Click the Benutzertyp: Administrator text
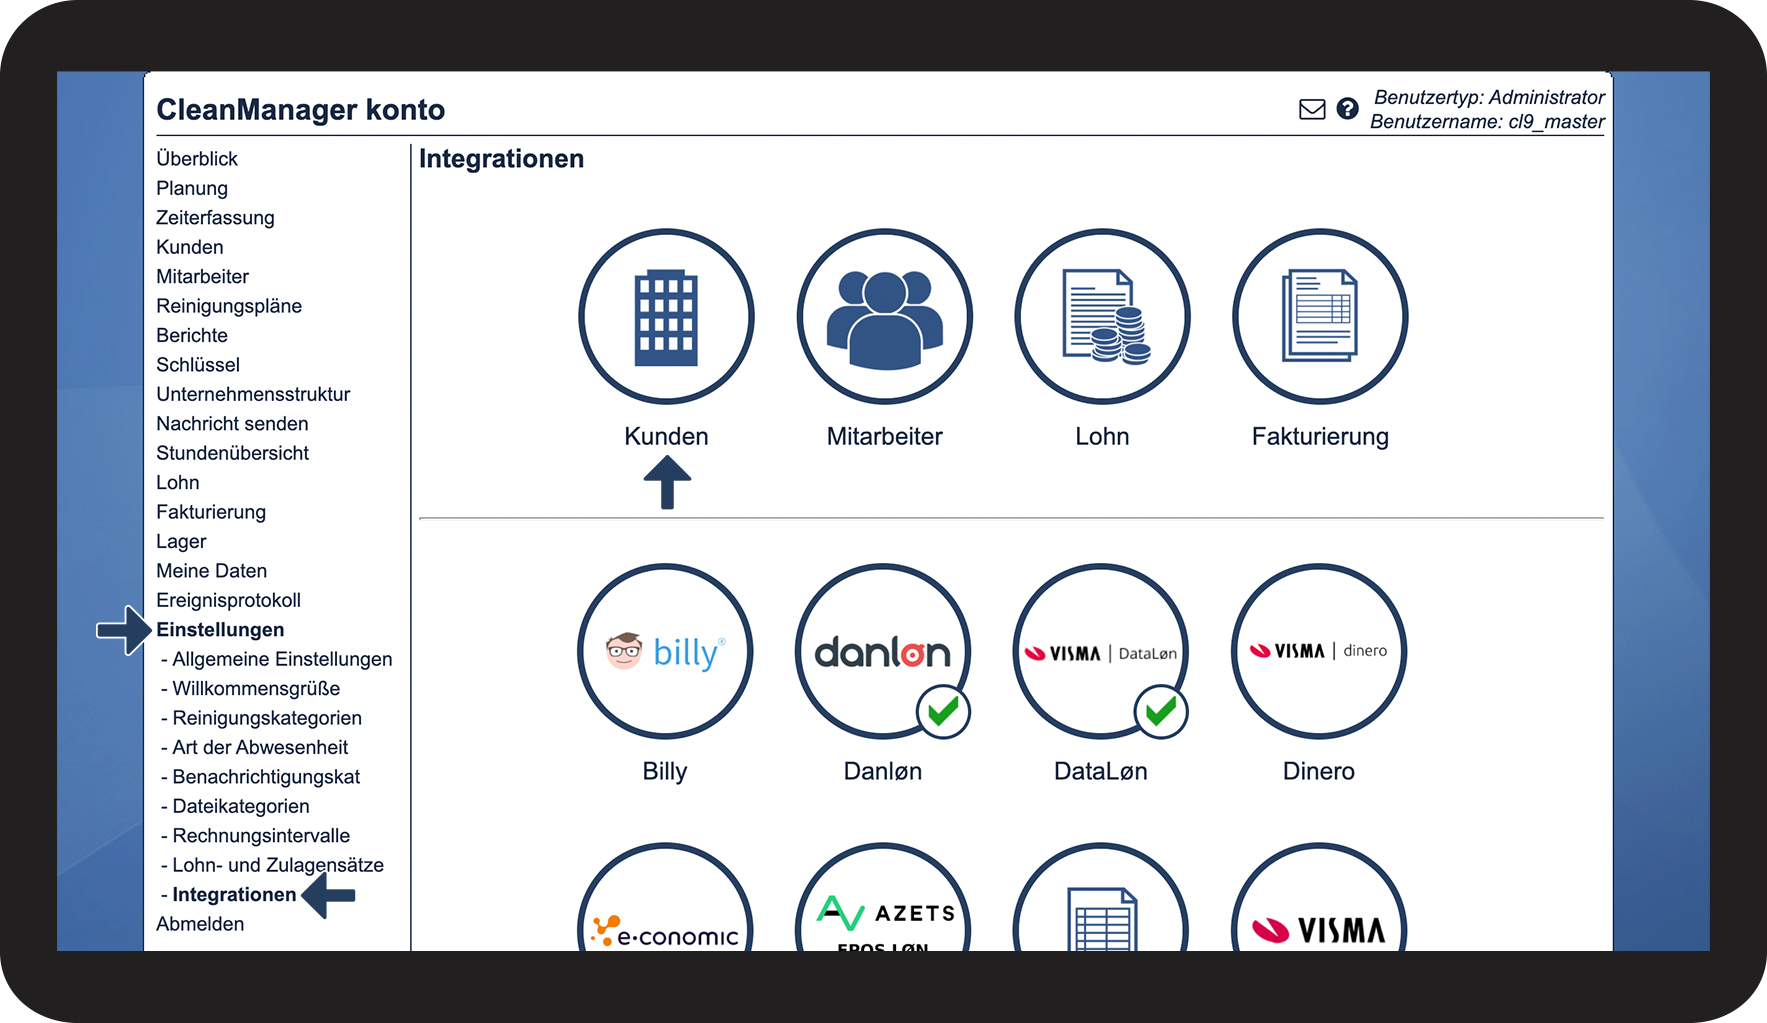This screenshot has height=1023, width=1767. (x=1489, y=97)
